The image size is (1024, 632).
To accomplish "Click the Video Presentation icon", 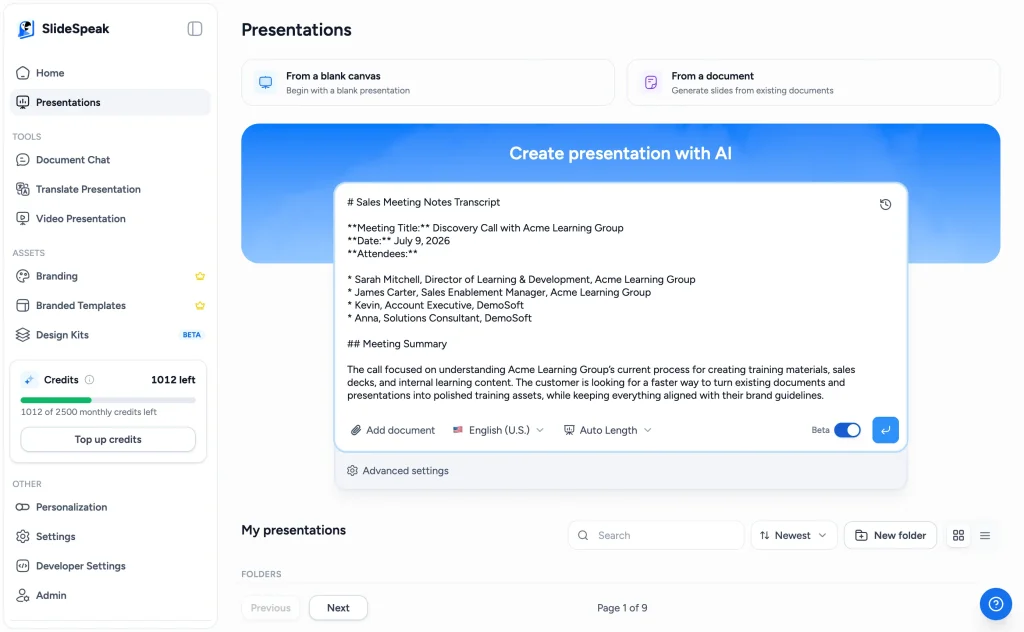I will point(23,218).
